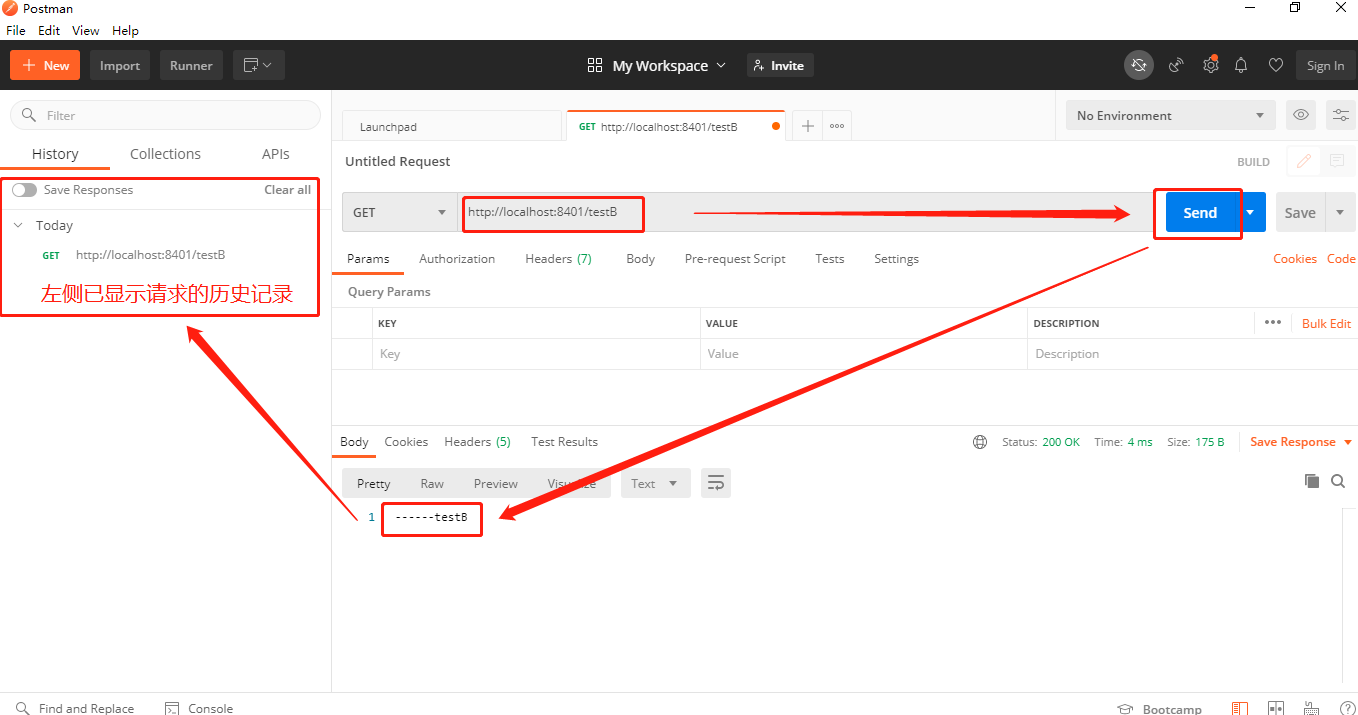
Task: Open the request Settings tab
Action: point(896,258)
